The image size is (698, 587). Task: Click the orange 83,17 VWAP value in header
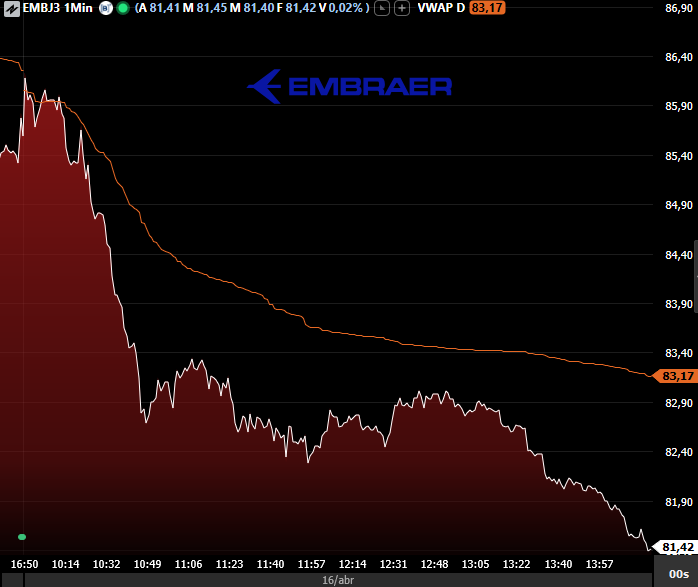pos(487,8)
